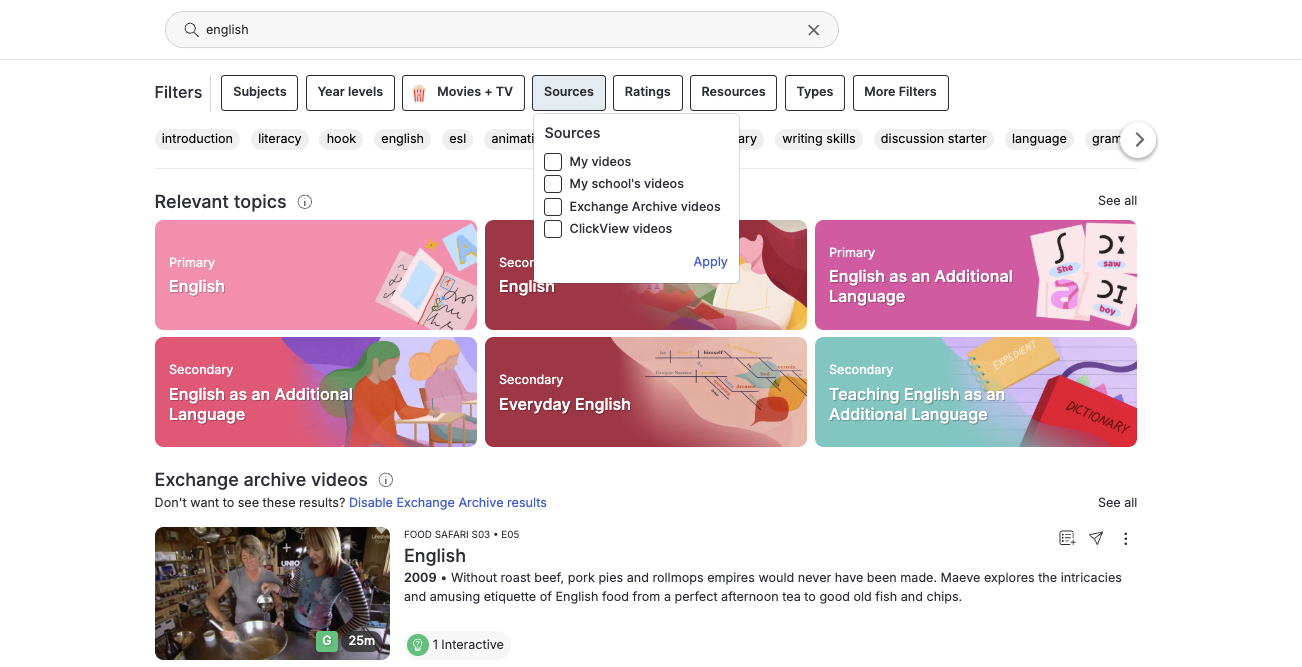This screenshot has width=1302, height=667.
Task: Click the green interactive lightbulb icon
Action: 418,645
